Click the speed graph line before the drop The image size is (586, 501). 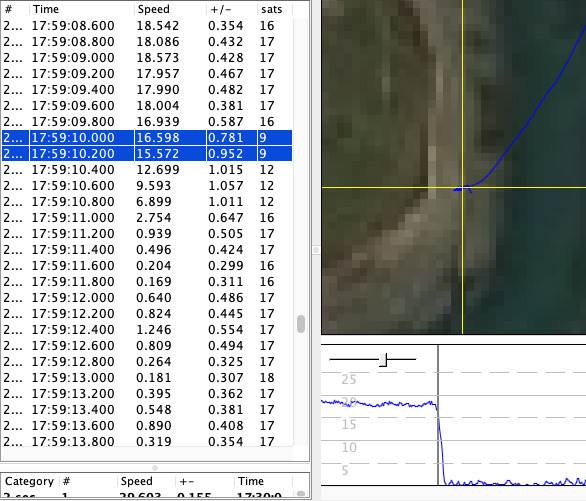[378, 403]
